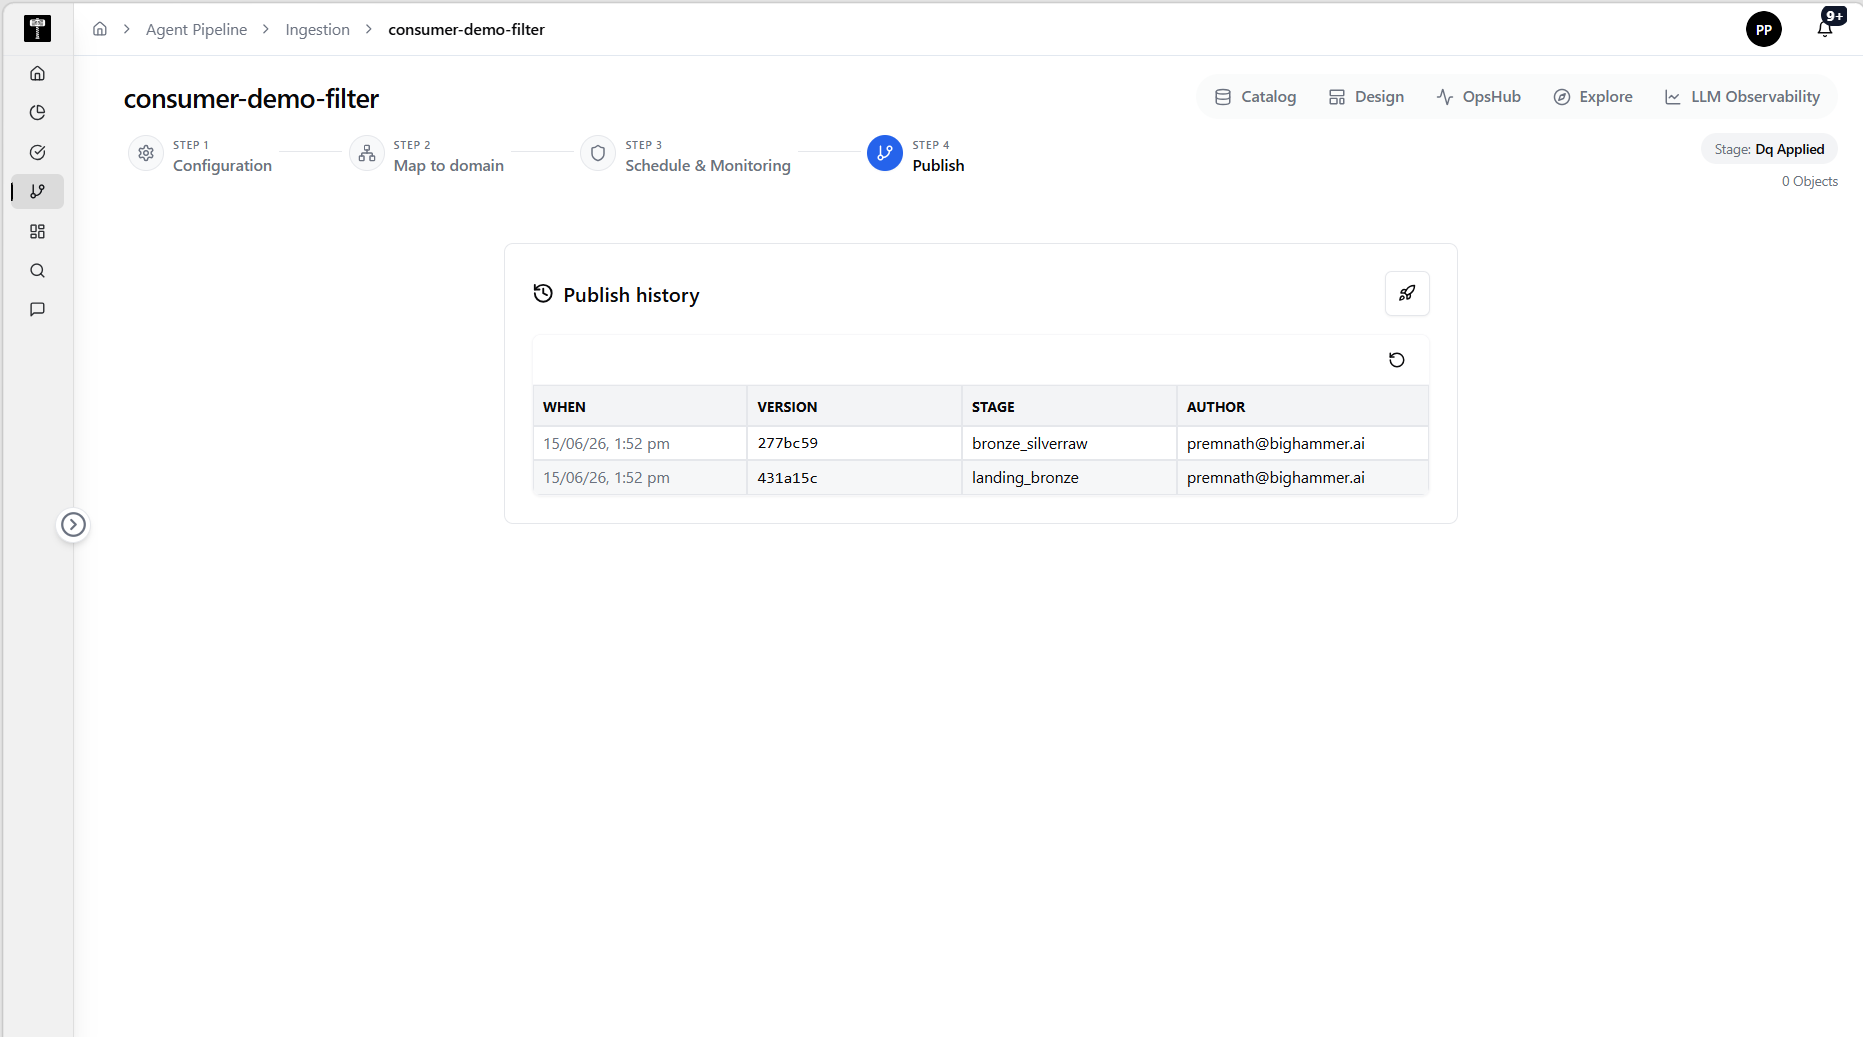Image resolution: width=1863 pixels, height=1037 pixels.
Task: Open the notifications bell
Action: (1825, 28)
